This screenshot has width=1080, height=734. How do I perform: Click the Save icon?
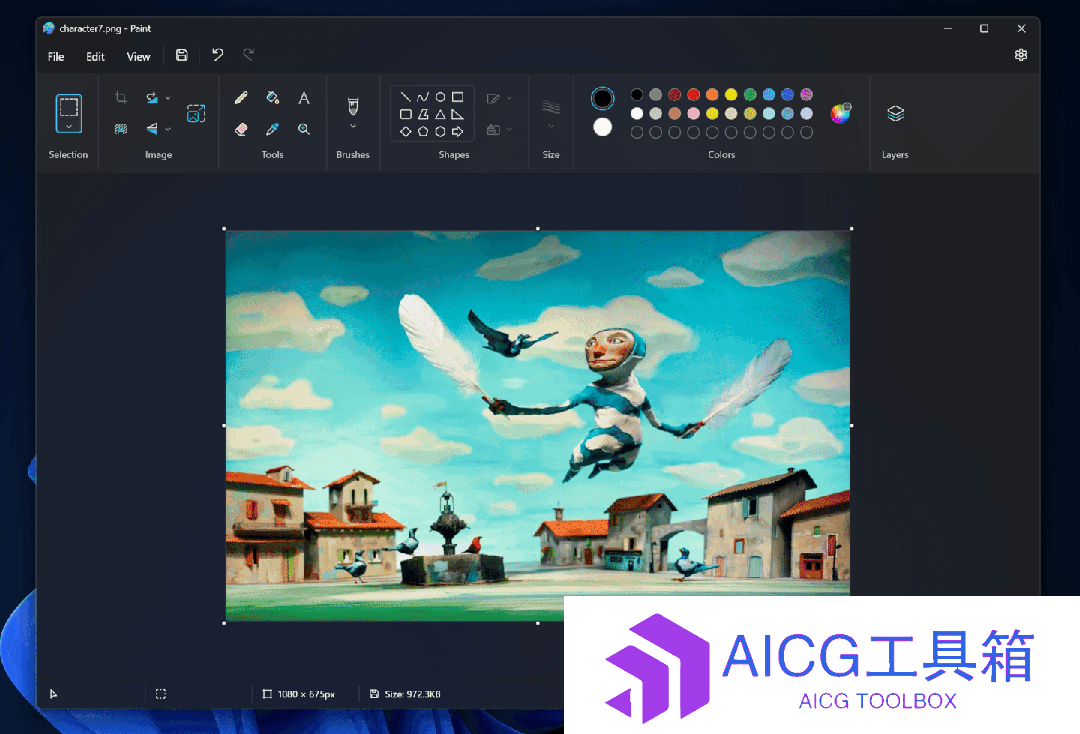182,55
